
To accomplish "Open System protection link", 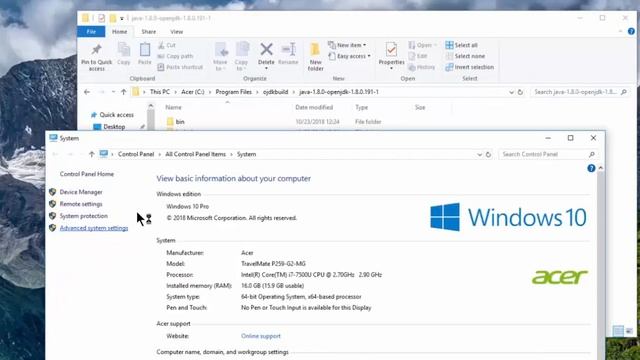I will pos(84,216).
